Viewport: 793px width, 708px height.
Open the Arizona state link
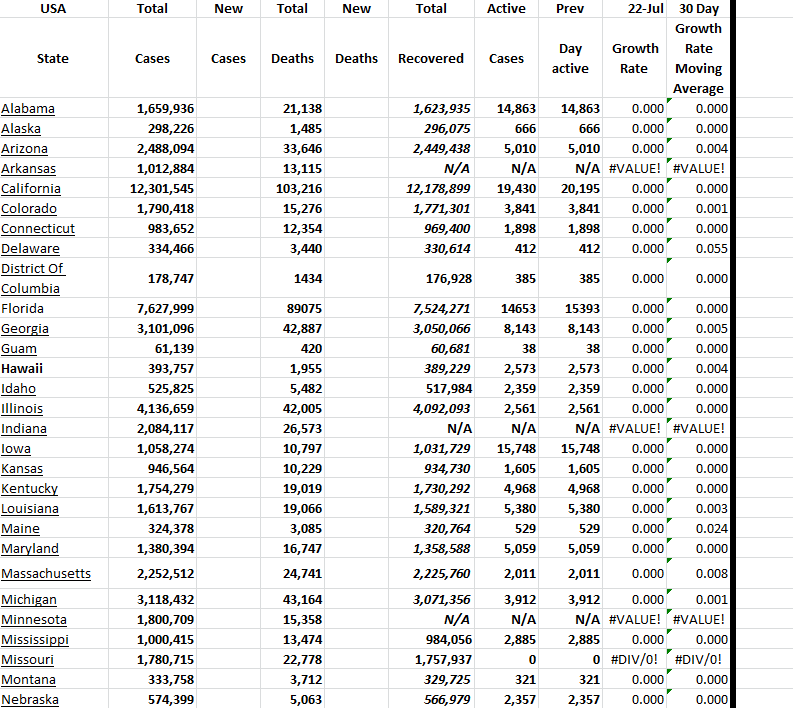[24, 149]
